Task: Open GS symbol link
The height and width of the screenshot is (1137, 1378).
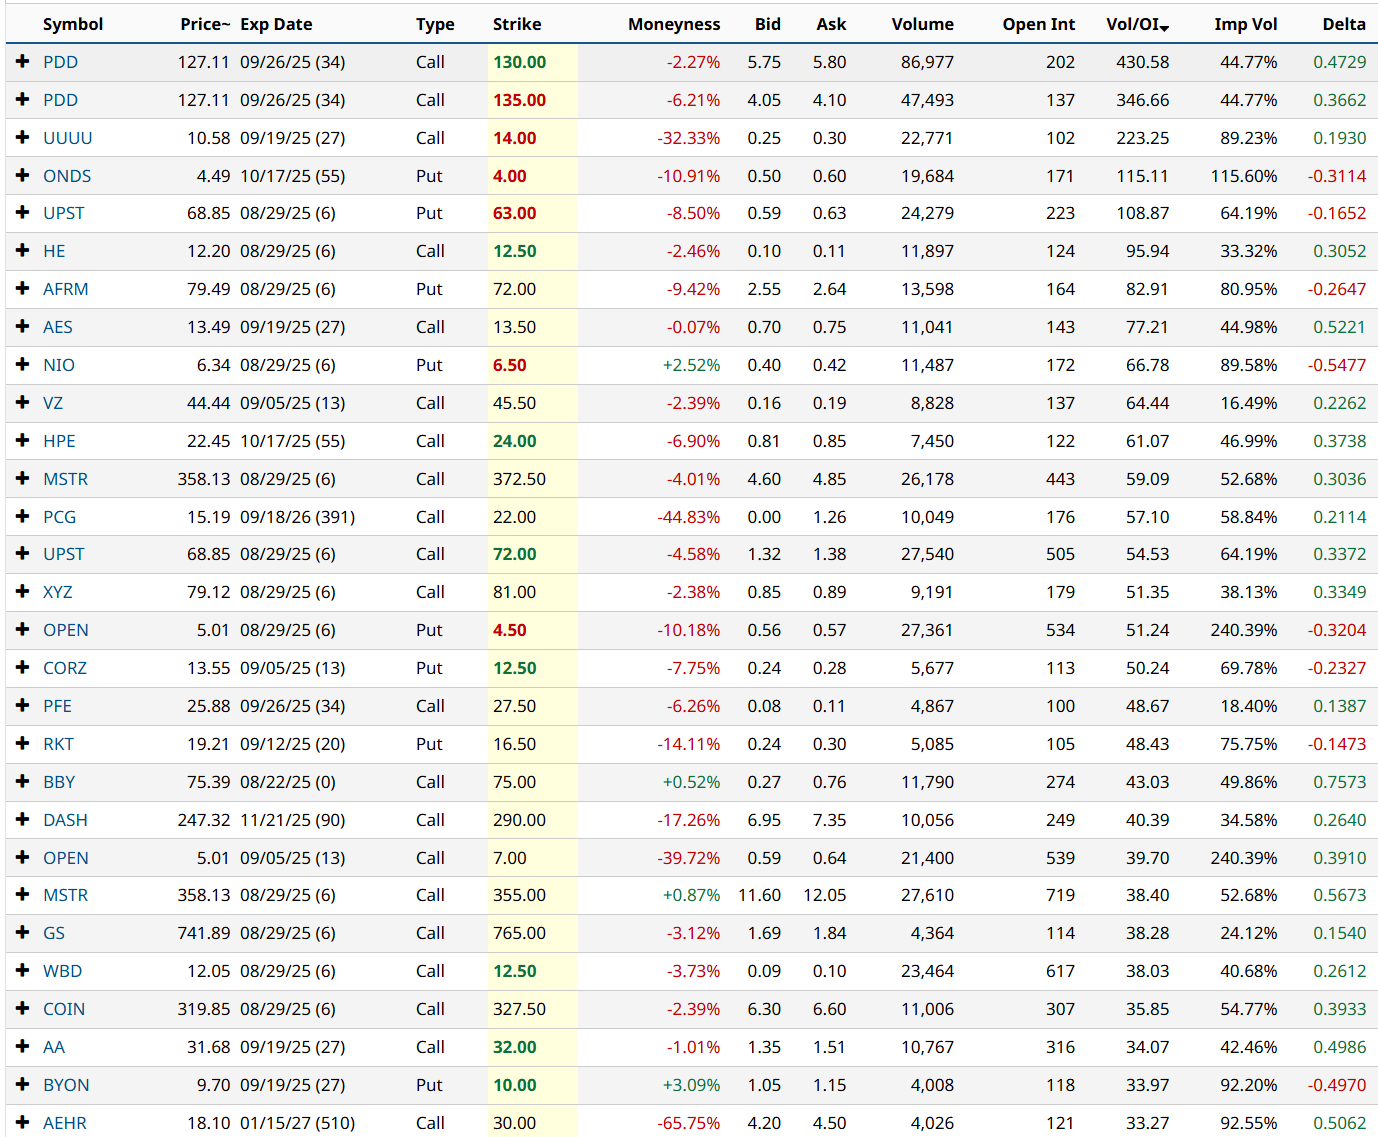Action: [x=54, y=933]
